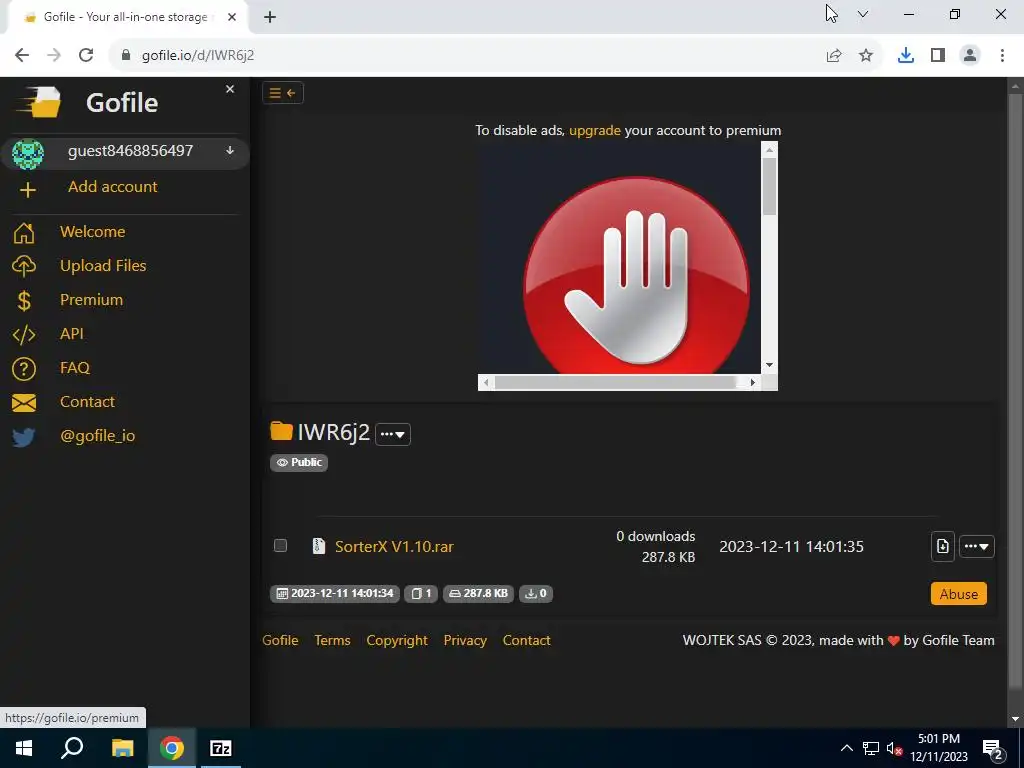Open the Welcome menu item

(92, 232)
